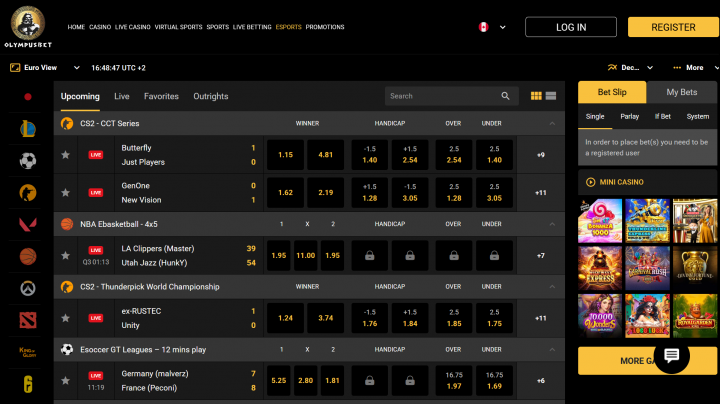Select the Parlay bet type tab
The width and height of the screenshot is (720, 404).
pyautogui.click(x=630, y=117)
